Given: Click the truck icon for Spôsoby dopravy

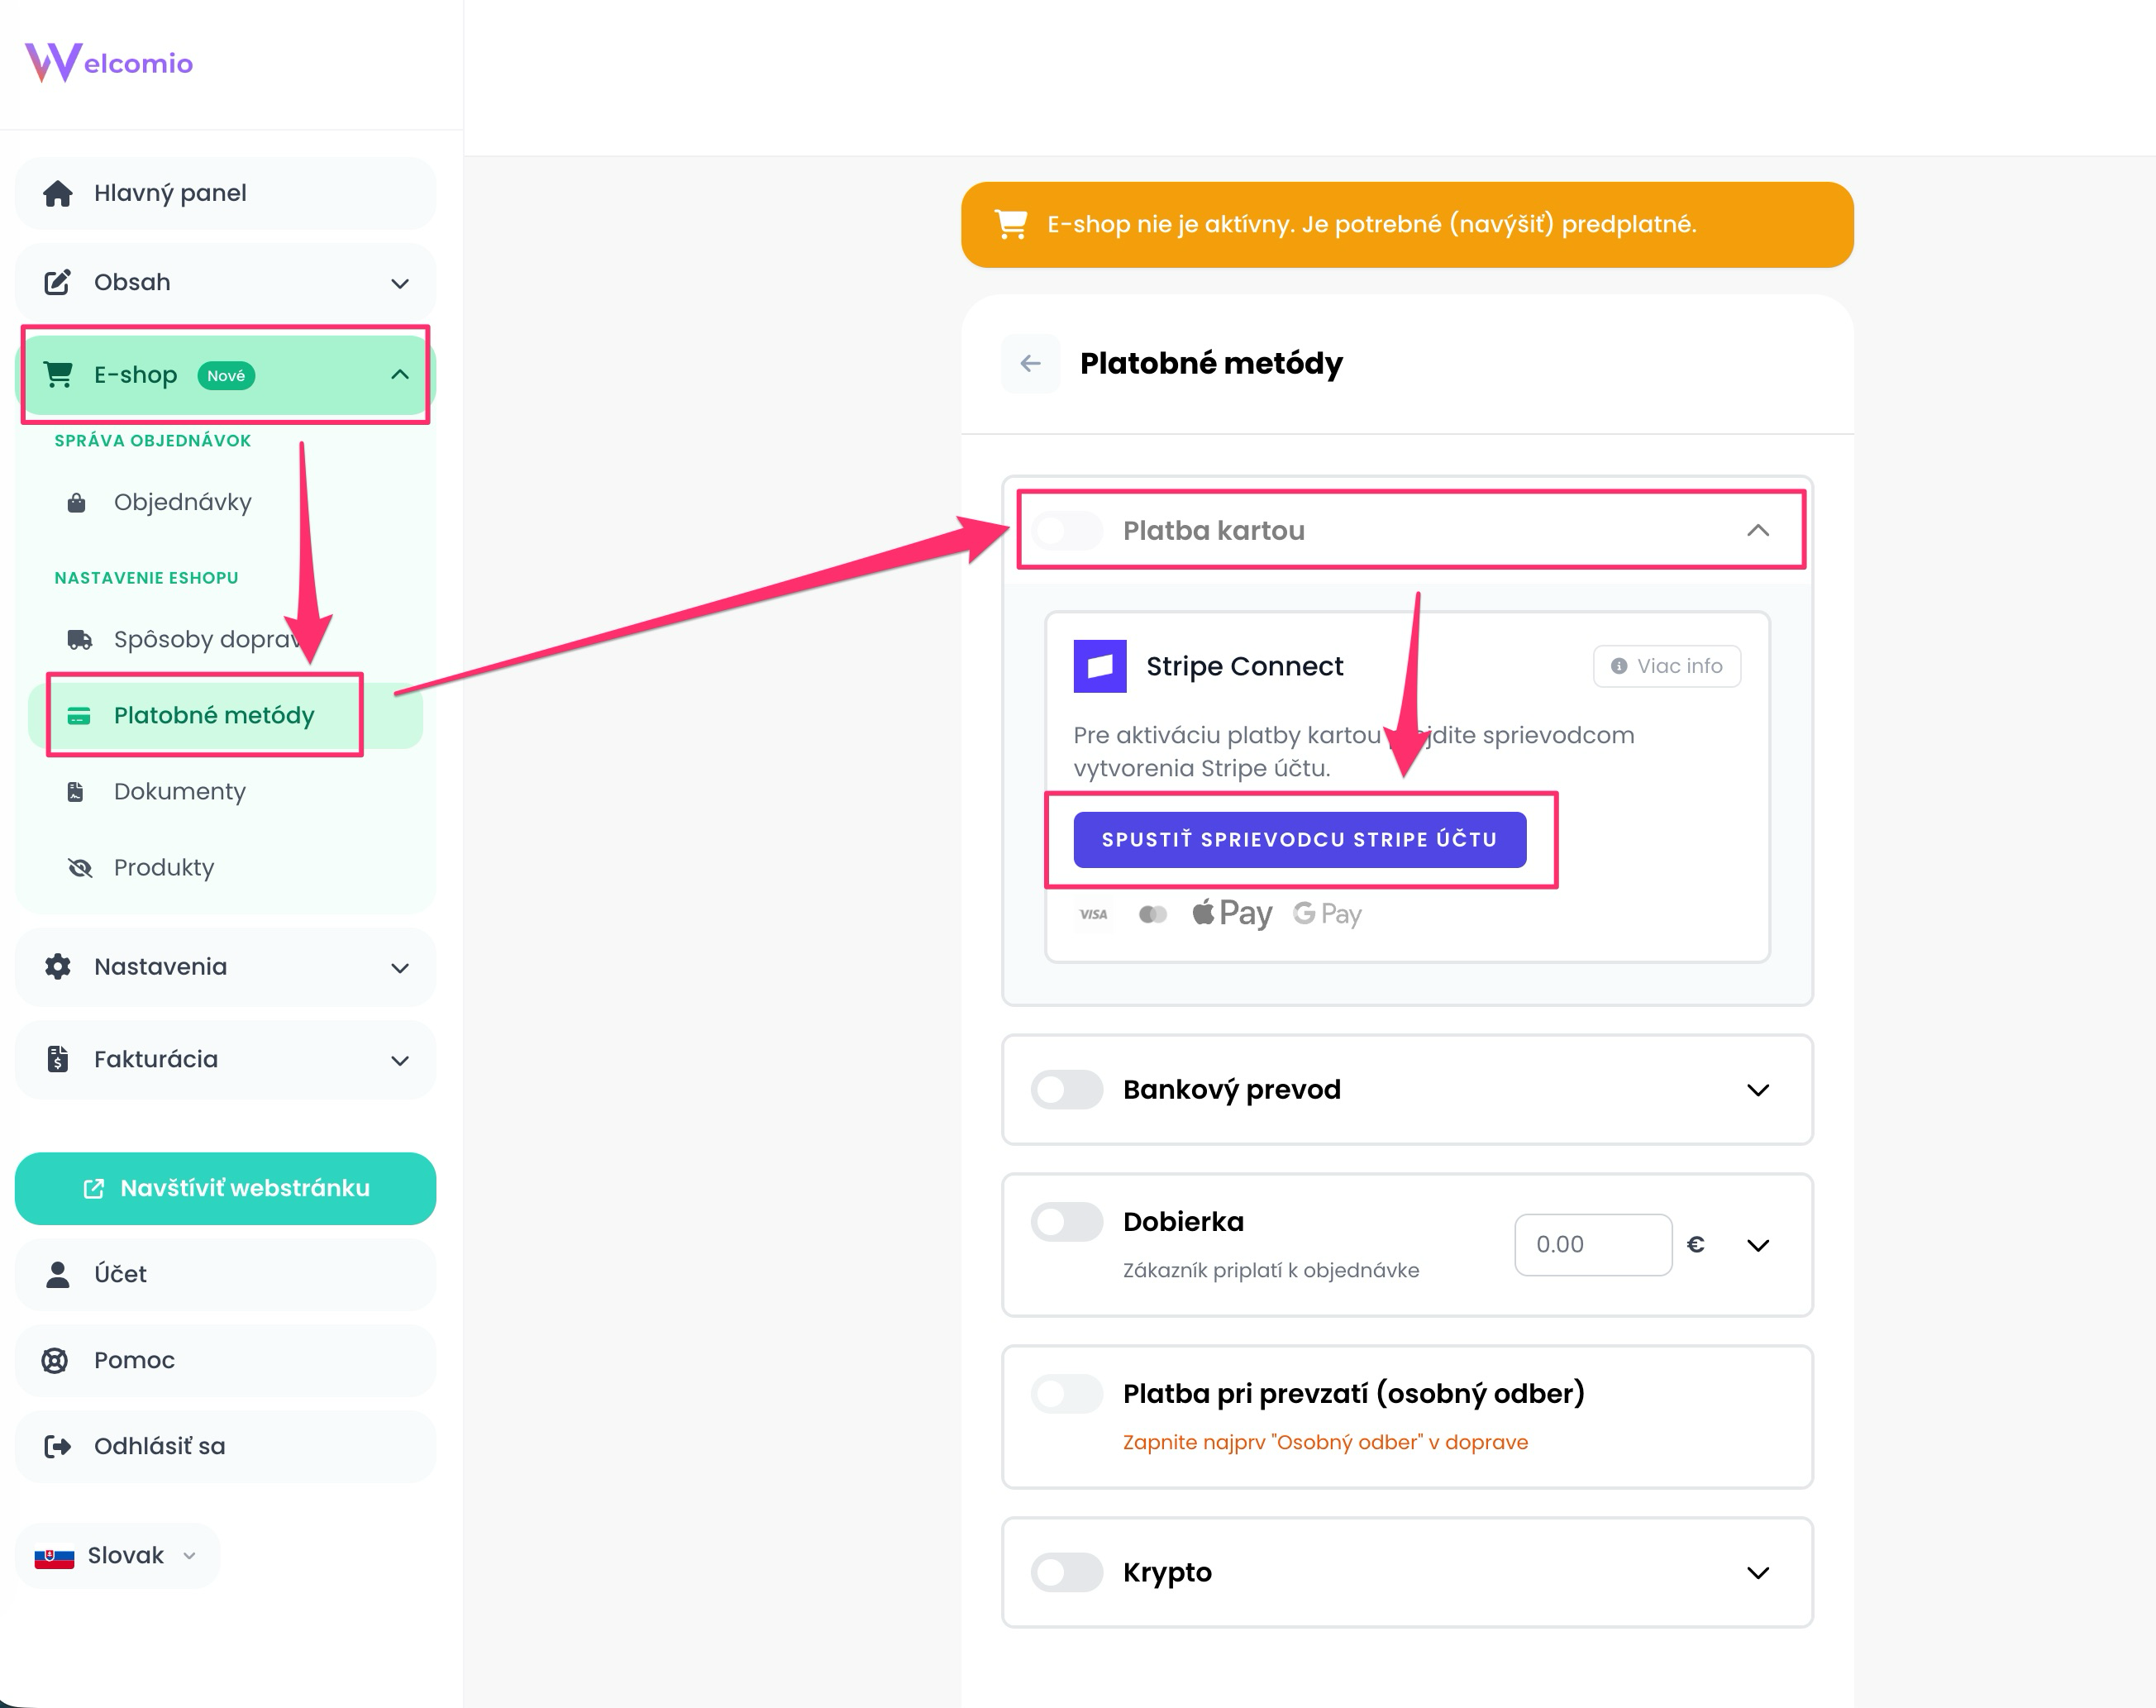Looking at the screenshot, I should 79,639.
